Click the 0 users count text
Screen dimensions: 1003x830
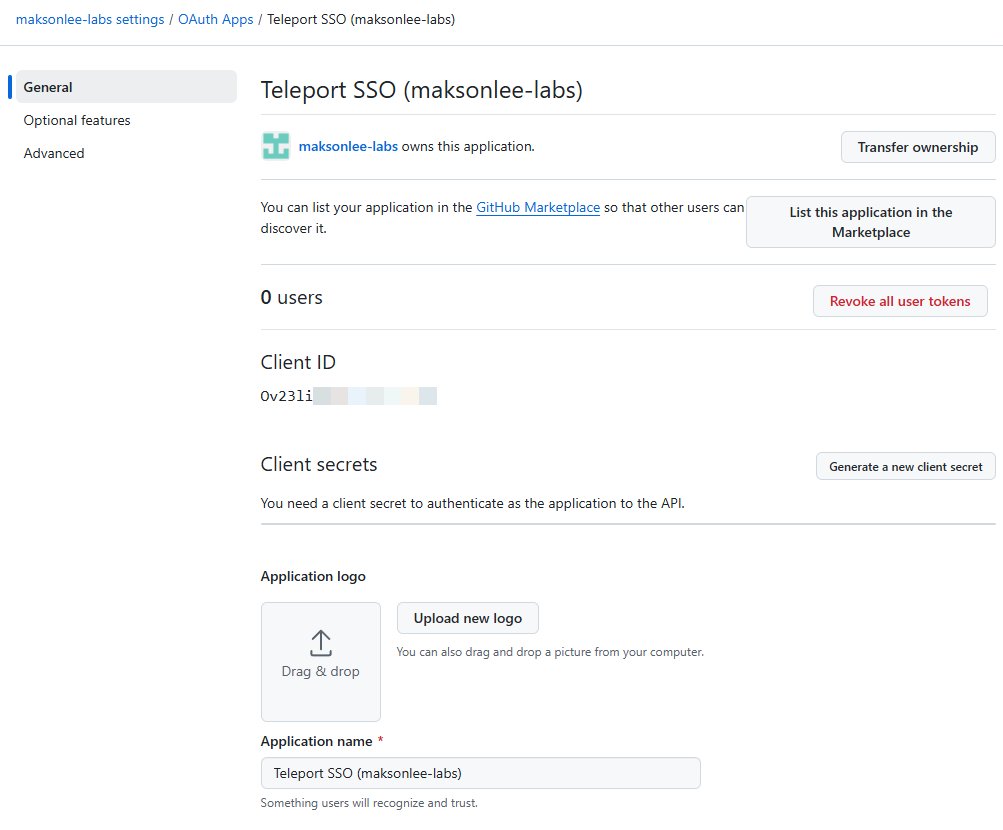[x=292, y=297]
